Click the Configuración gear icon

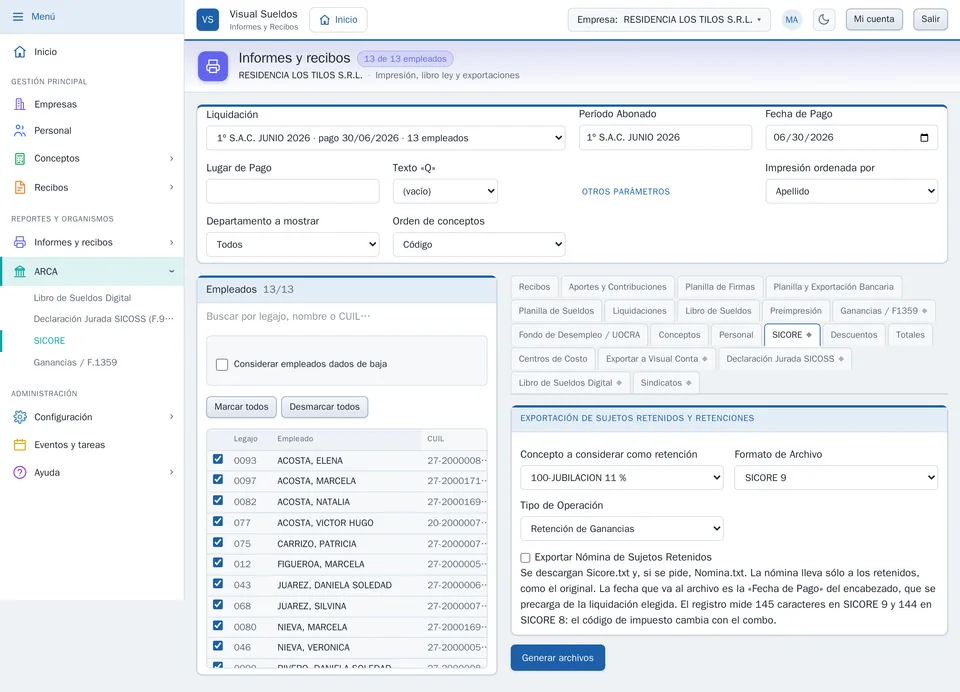(20, 417)
